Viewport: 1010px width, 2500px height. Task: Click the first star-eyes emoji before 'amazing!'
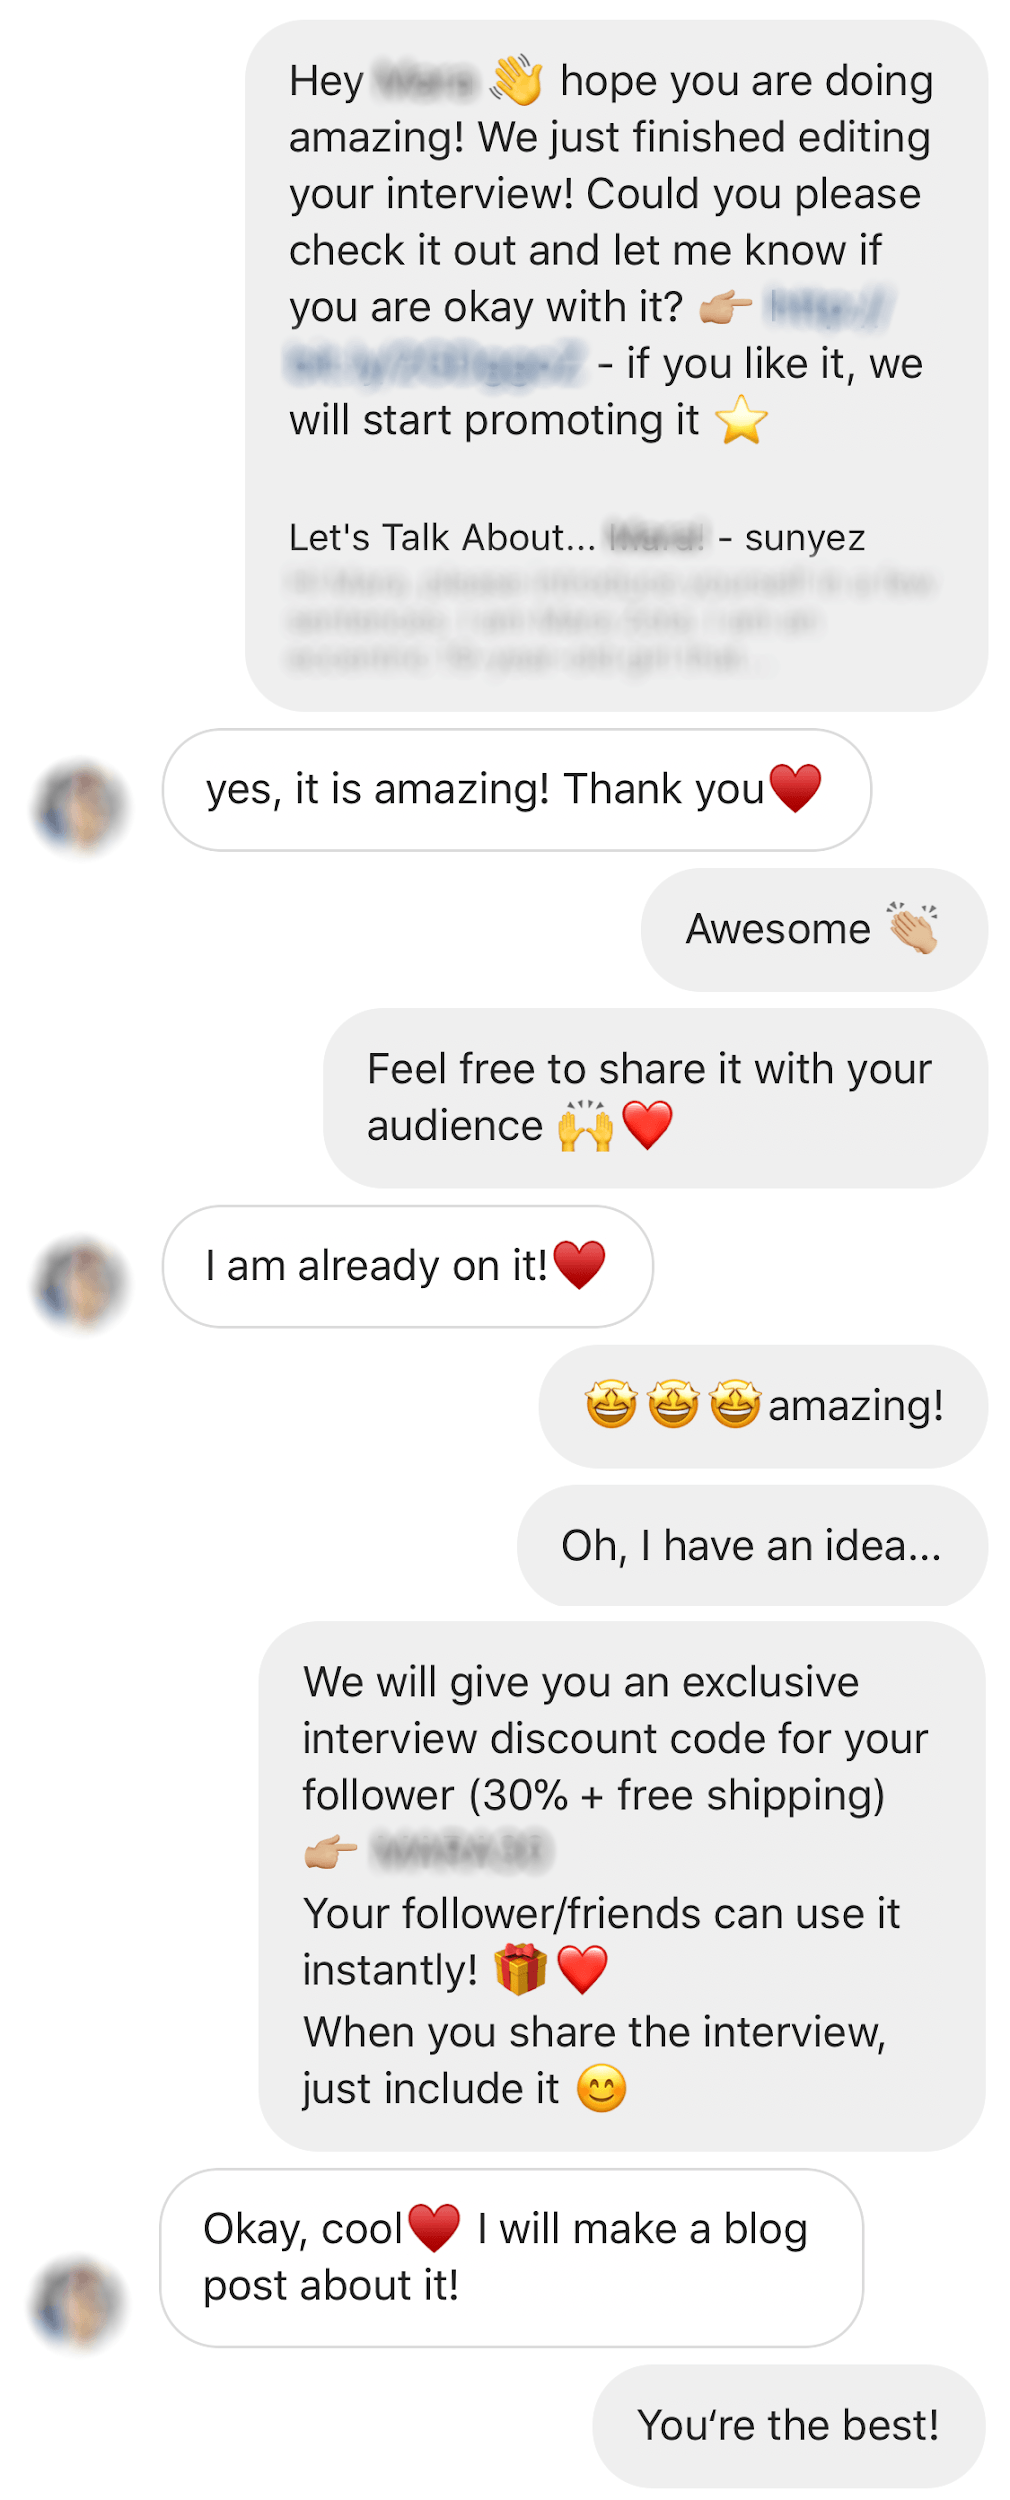pos(611,1405)
